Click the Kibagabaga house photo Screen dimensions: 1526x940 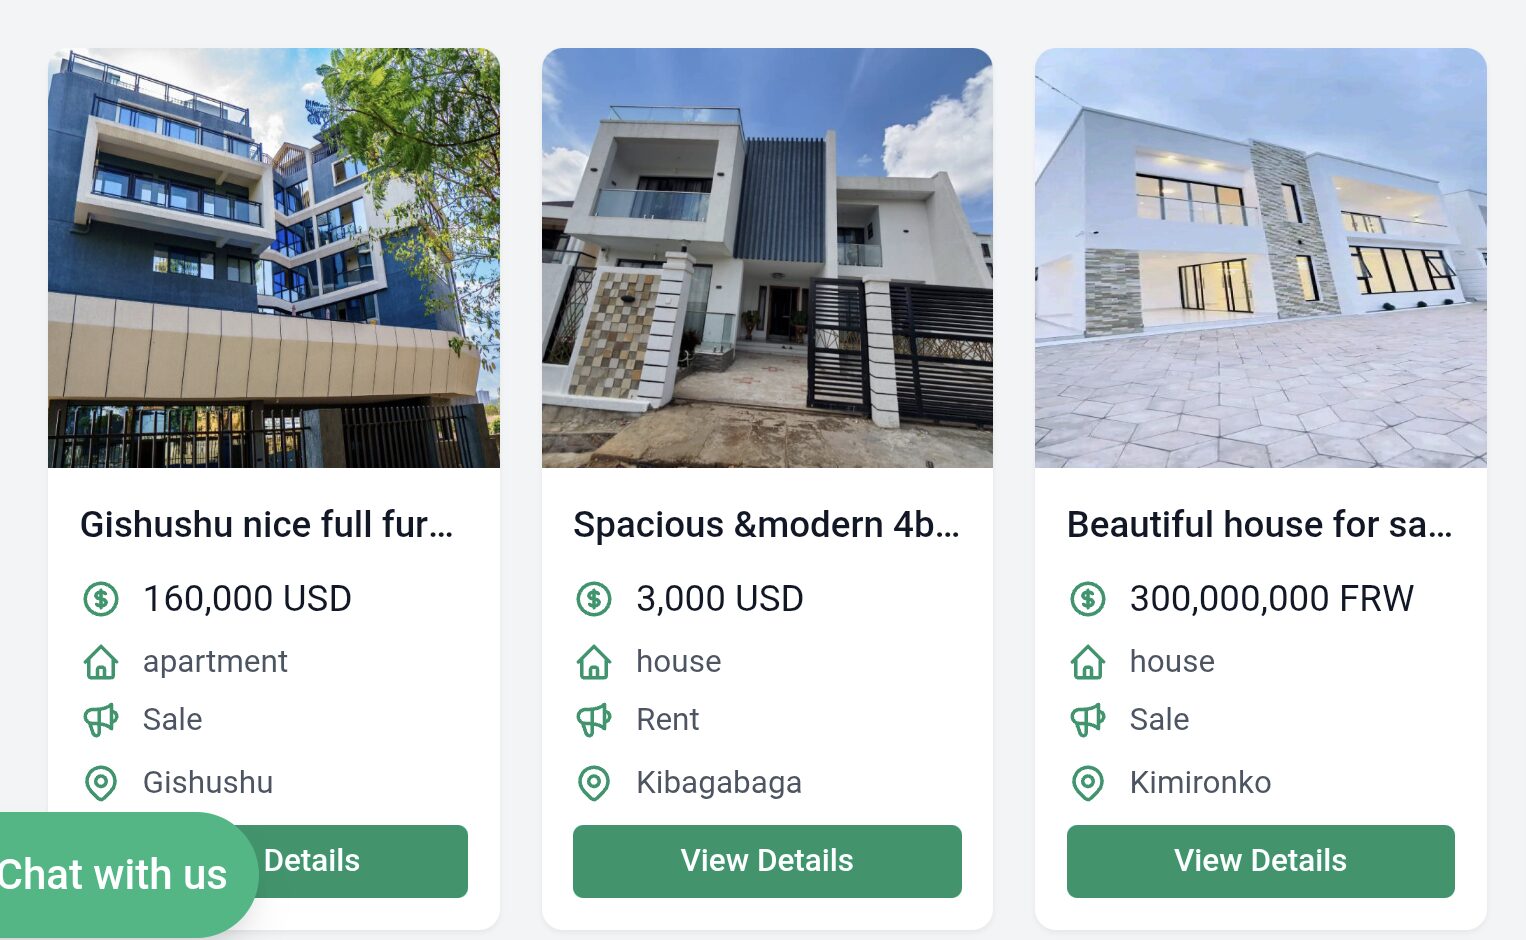[767, 258]
